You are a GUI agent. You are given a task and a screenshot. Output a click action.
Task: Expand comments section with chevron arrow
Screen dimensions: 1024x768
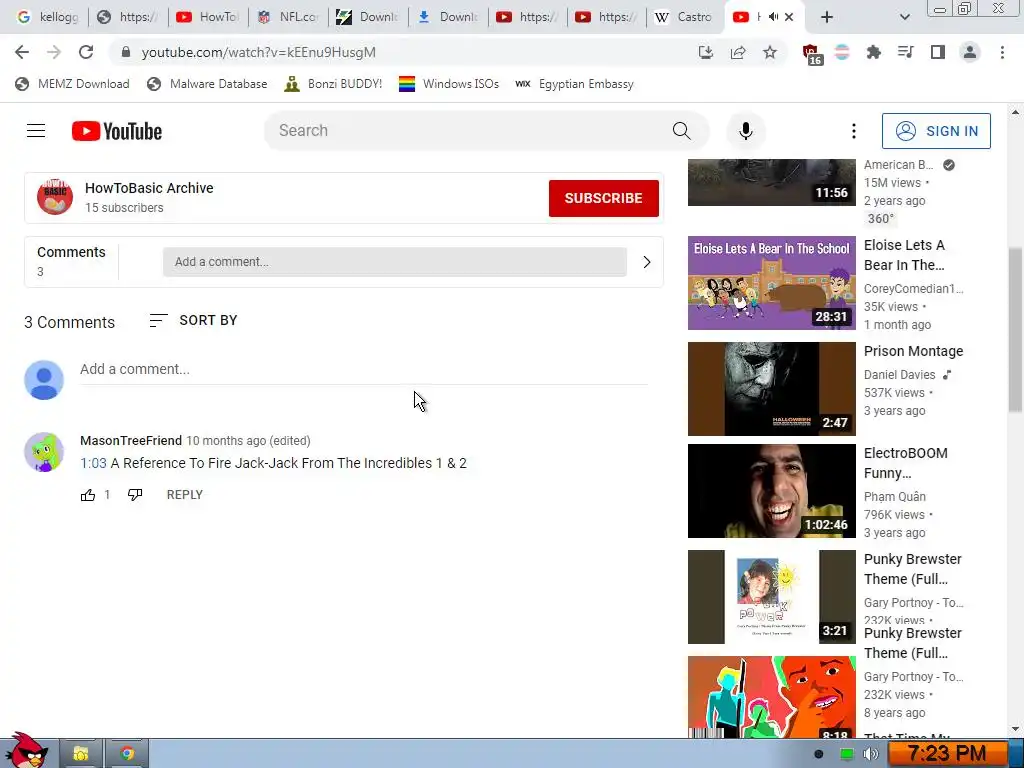click(x=647, y=262)
